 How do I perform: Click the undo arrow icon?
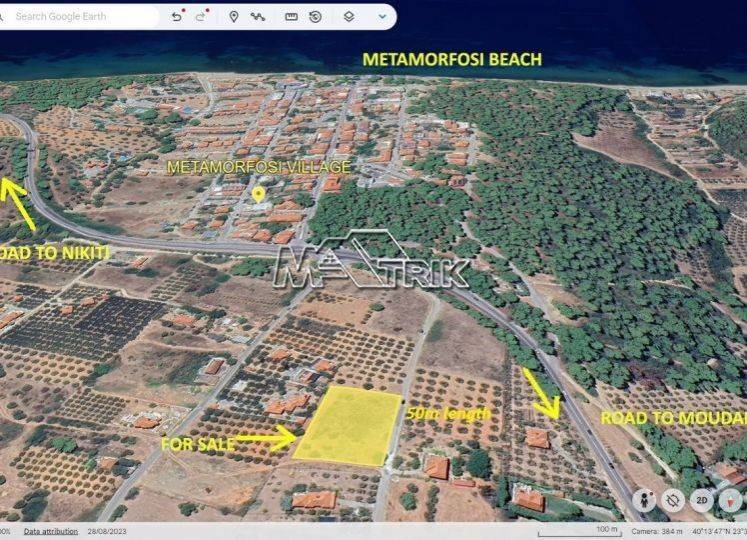[177, 17]
